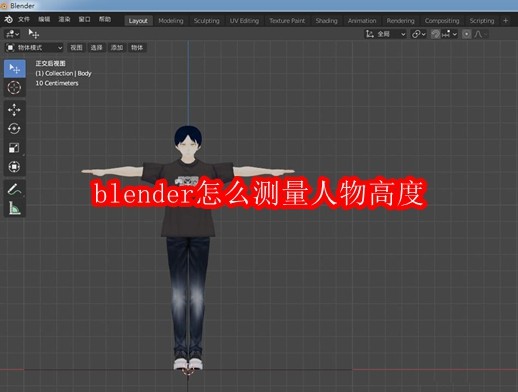518x392 pixels.
Task: Open the 渲染 (Render) menu
Action: coord(64,19)
